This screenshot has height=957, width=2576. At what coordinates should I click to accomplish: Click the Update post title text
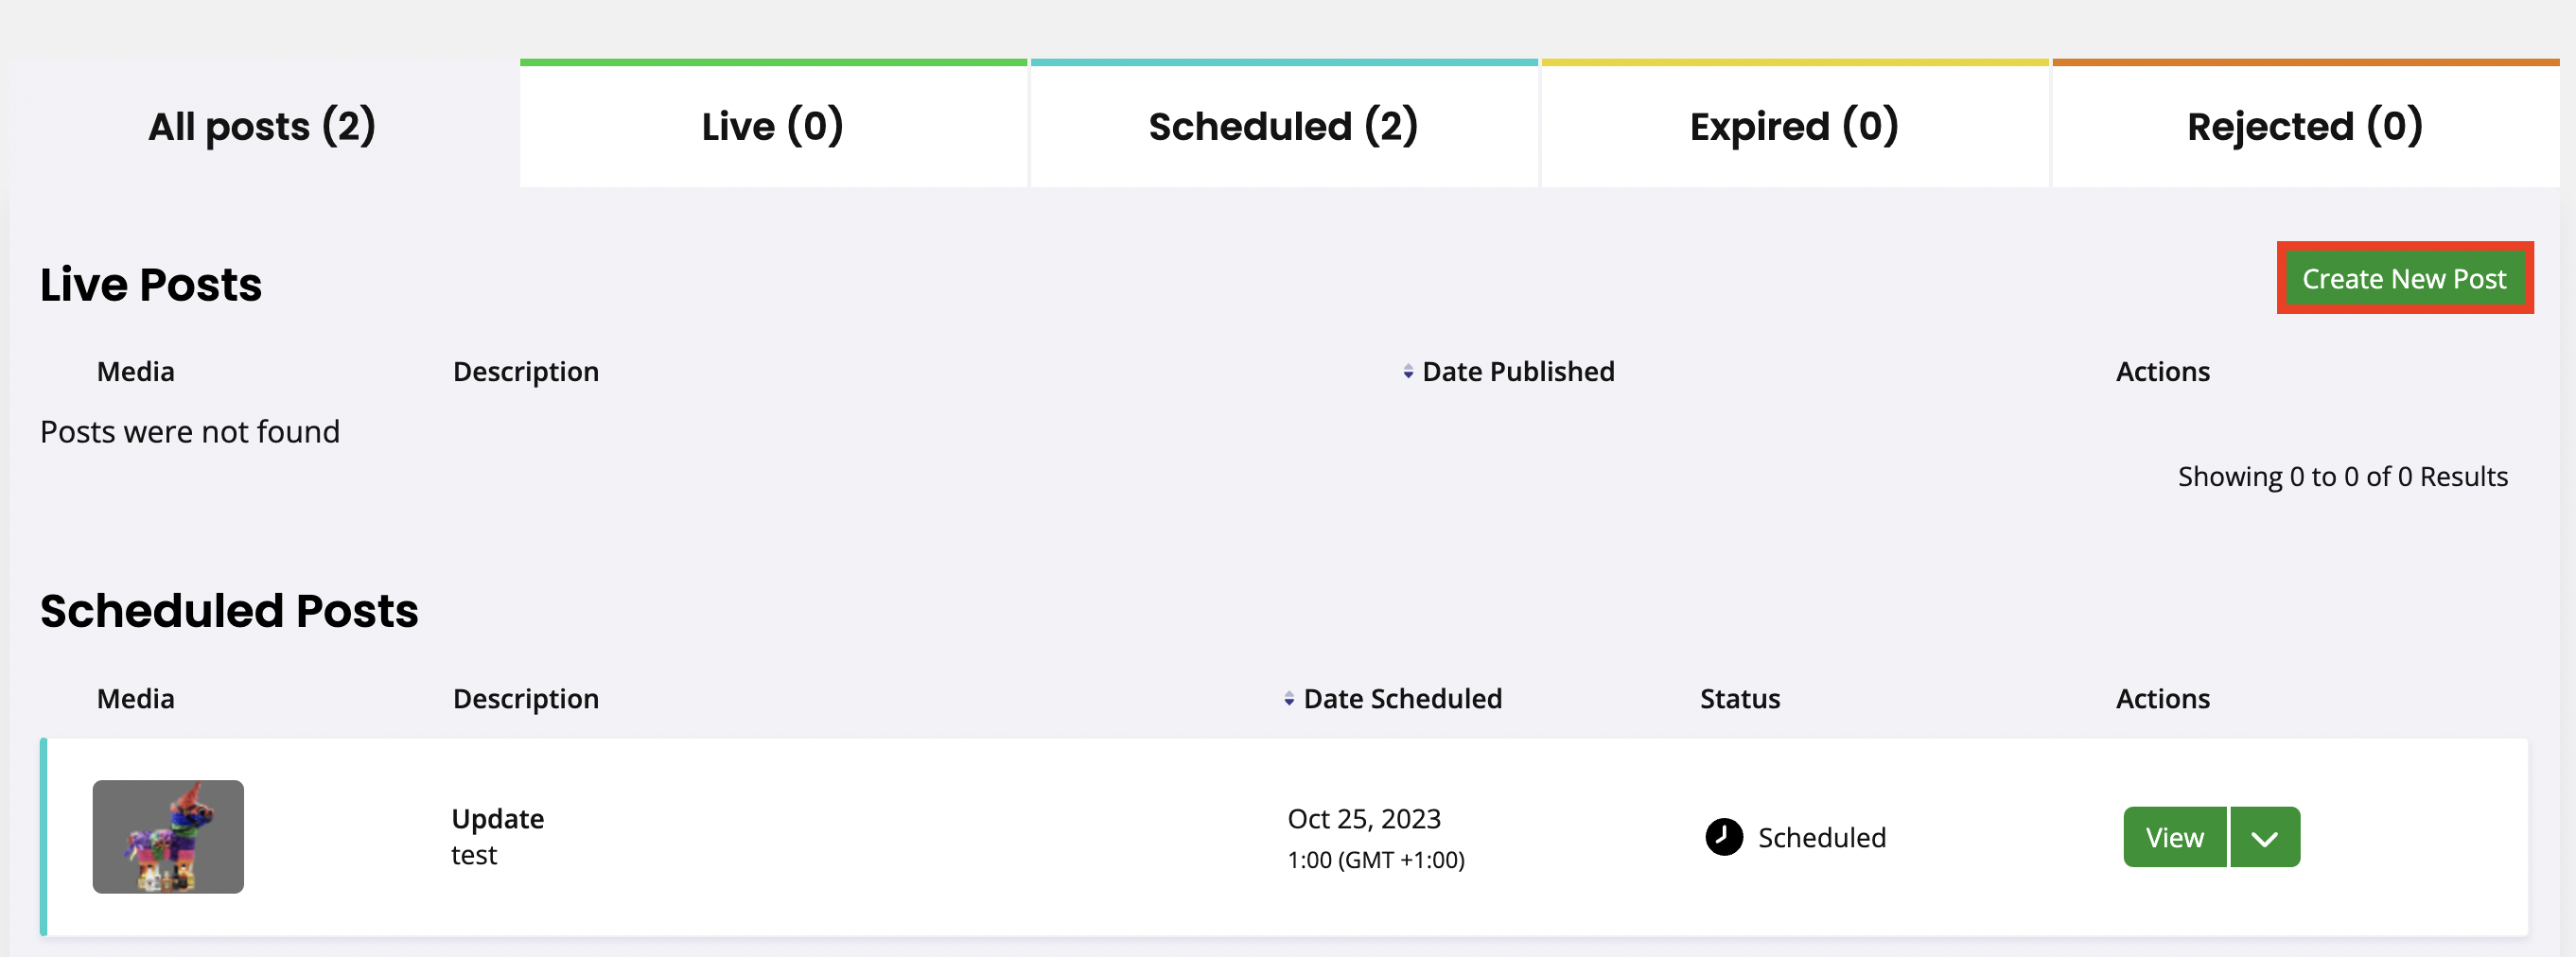pyautogui.click(x=497, y=819)
